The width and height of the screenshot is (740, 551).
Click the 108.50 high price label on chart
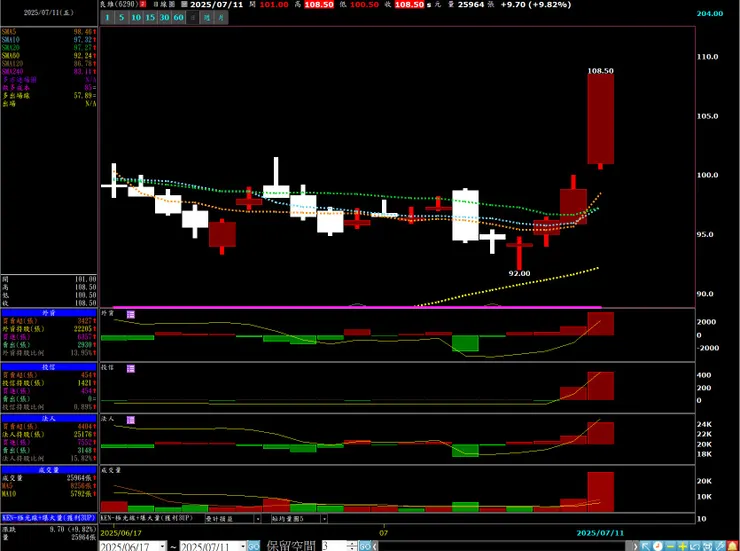600,71
